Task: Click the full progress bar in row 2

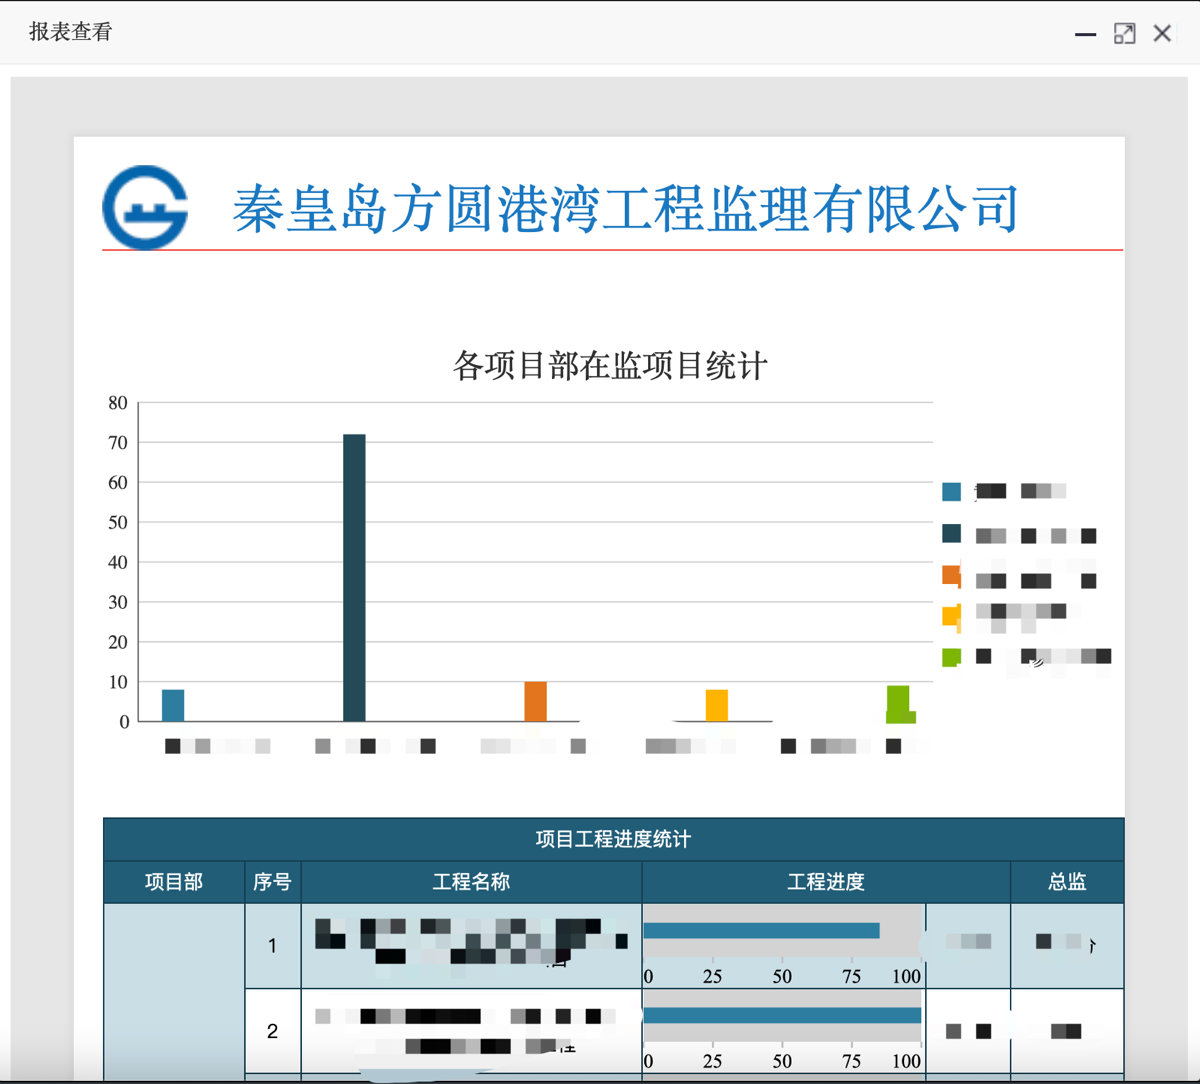Action: (782, 1016)
